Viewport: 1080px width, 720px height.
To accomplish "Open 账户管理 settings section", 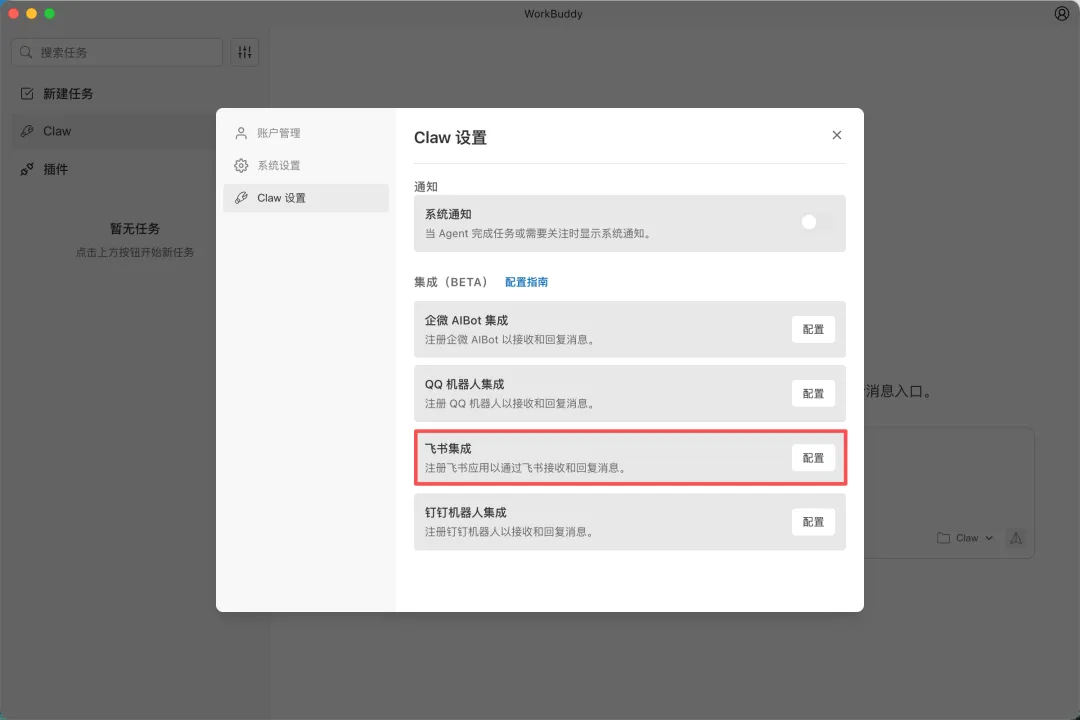I will 306,133.
